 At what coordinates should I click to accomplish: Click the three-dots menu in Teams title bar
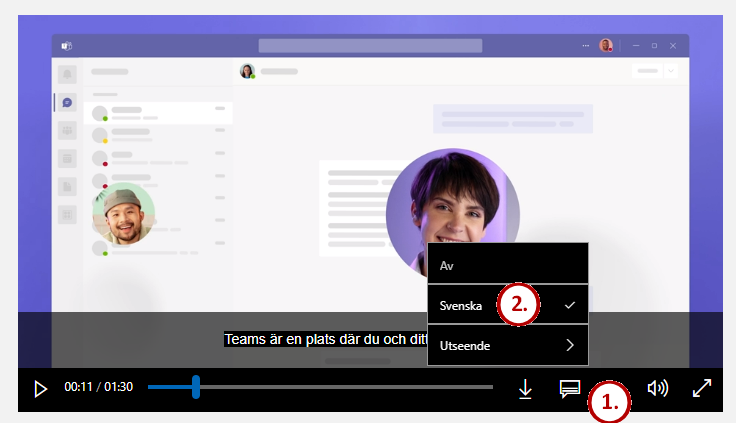(585, 46)
